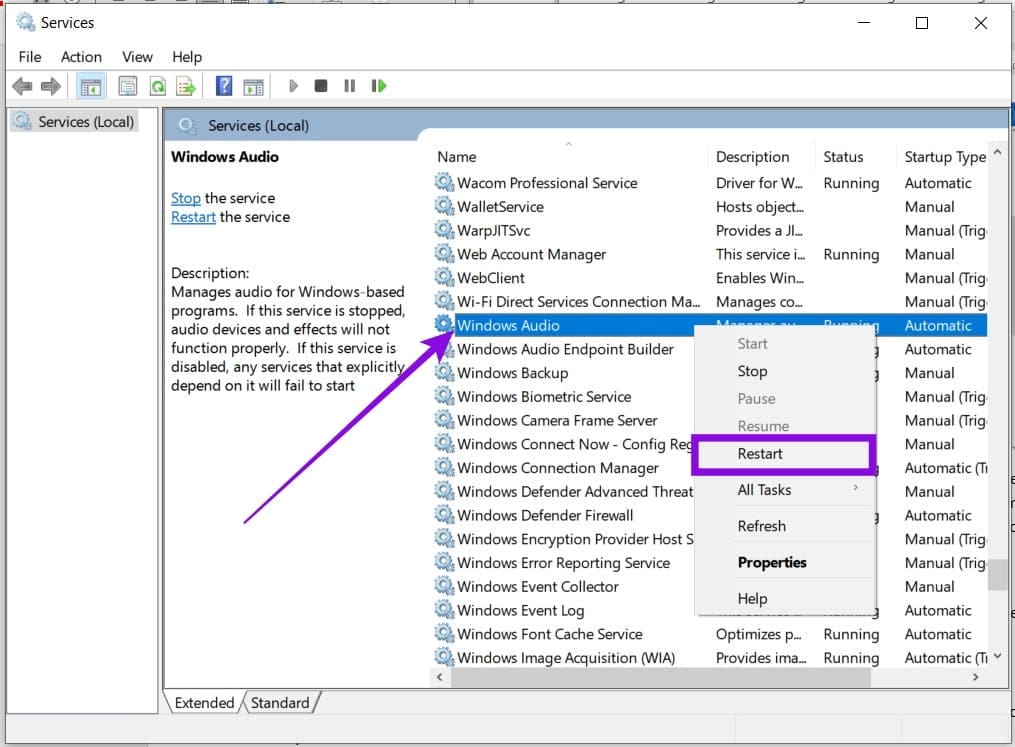Click the horizontal scrollbar thumb
The height and width of the screenshot is (747, 1015).
click(x=660, y=677)
